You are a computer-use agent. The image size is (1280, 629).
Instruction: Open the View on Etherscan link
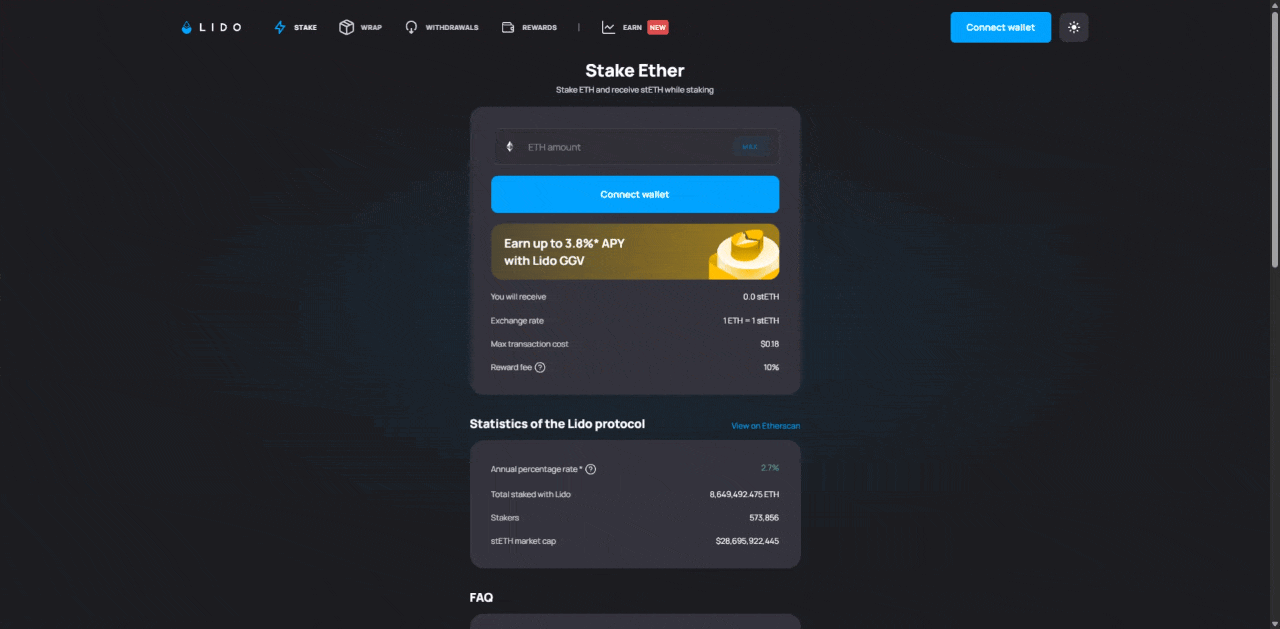click(765, 426)
